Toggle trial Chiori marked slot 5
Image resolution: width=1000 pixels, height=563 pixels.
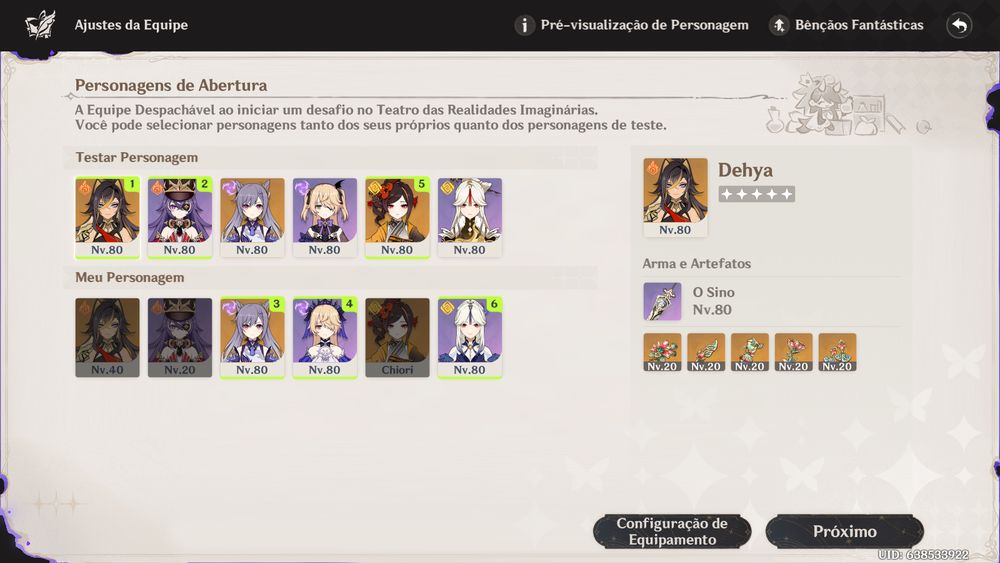pos(397,217)
